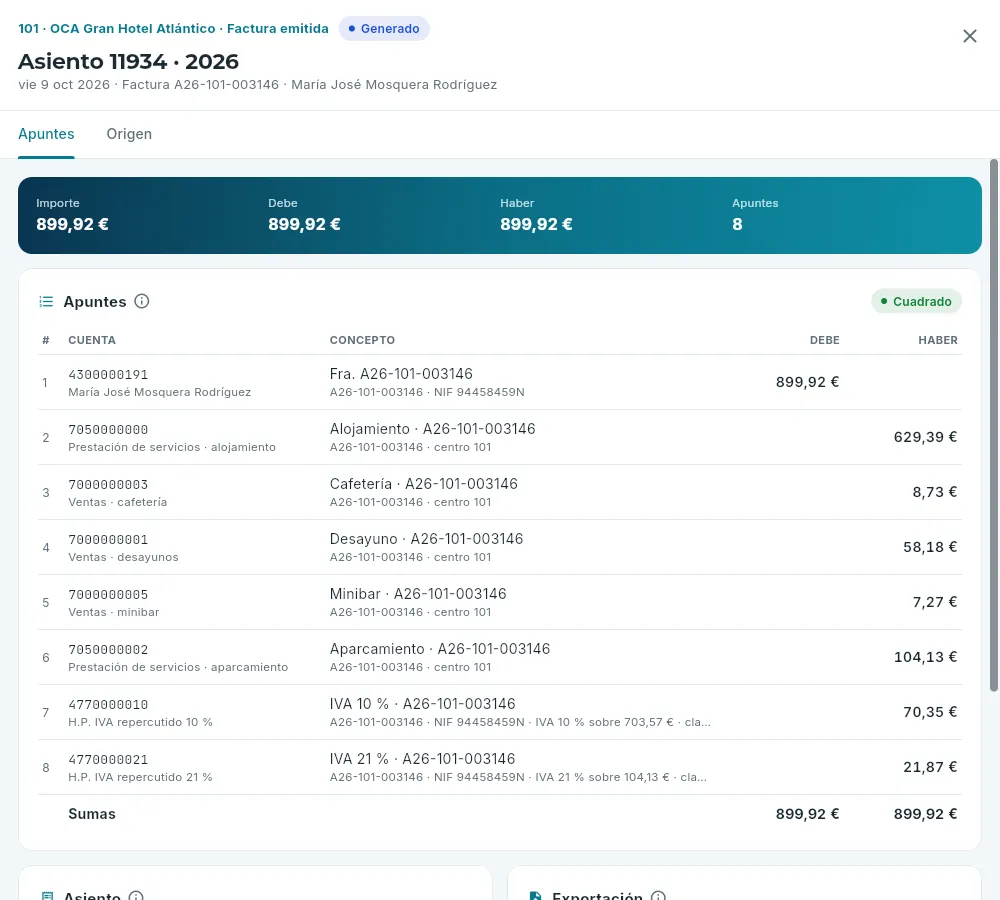Click the 8,73 € haber amount
Screen dimensions: 1000x900
[x=934, y=492]
